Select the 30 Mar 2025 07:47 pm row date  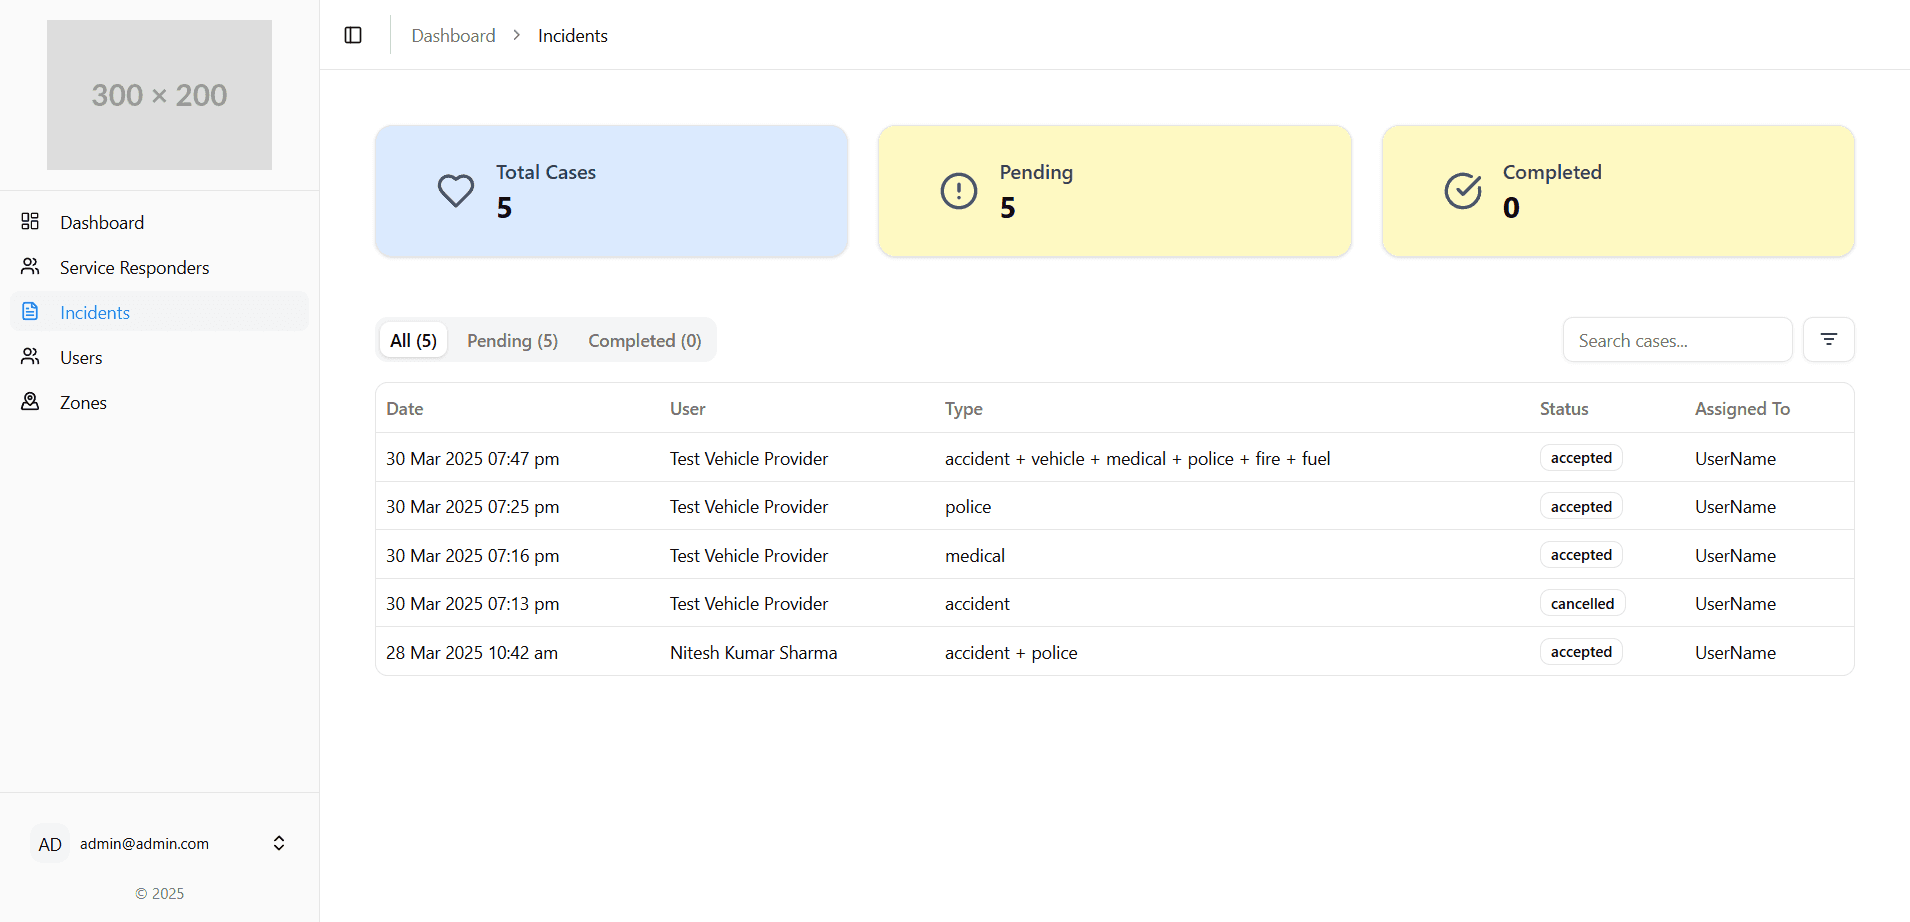[472, 458]
